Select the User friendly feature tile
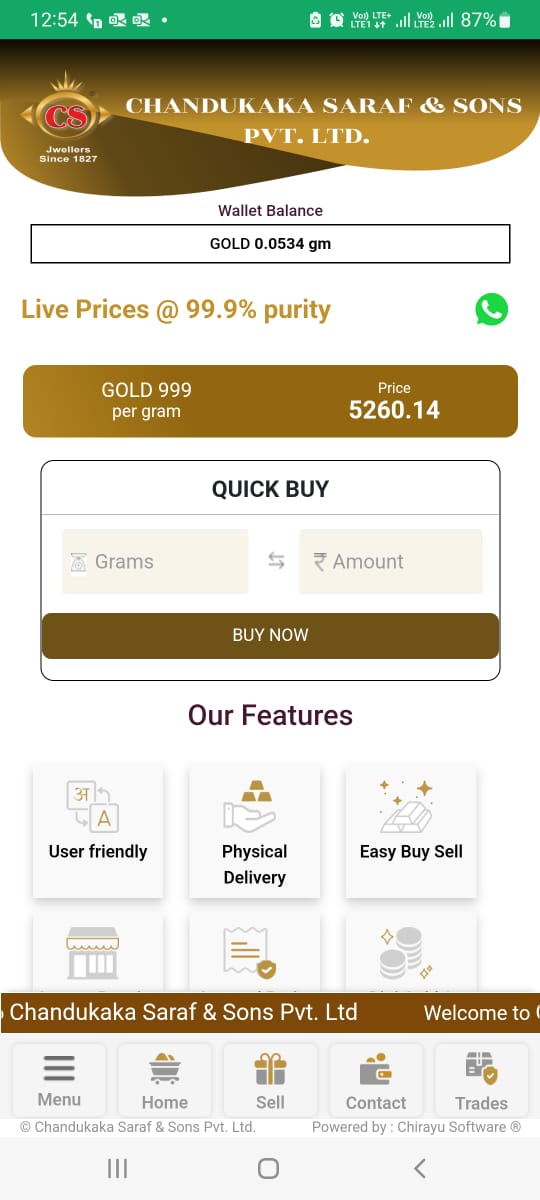 98,832
